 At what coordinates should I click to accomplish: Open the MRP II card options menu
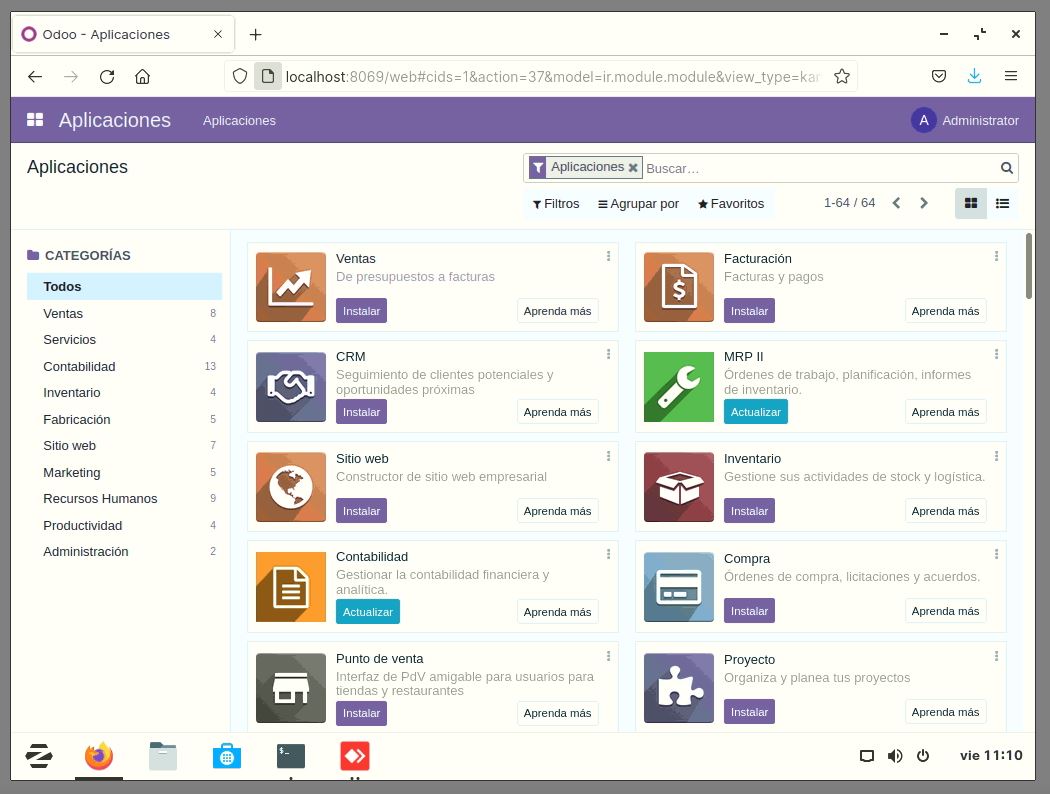[x=996, y=354]
